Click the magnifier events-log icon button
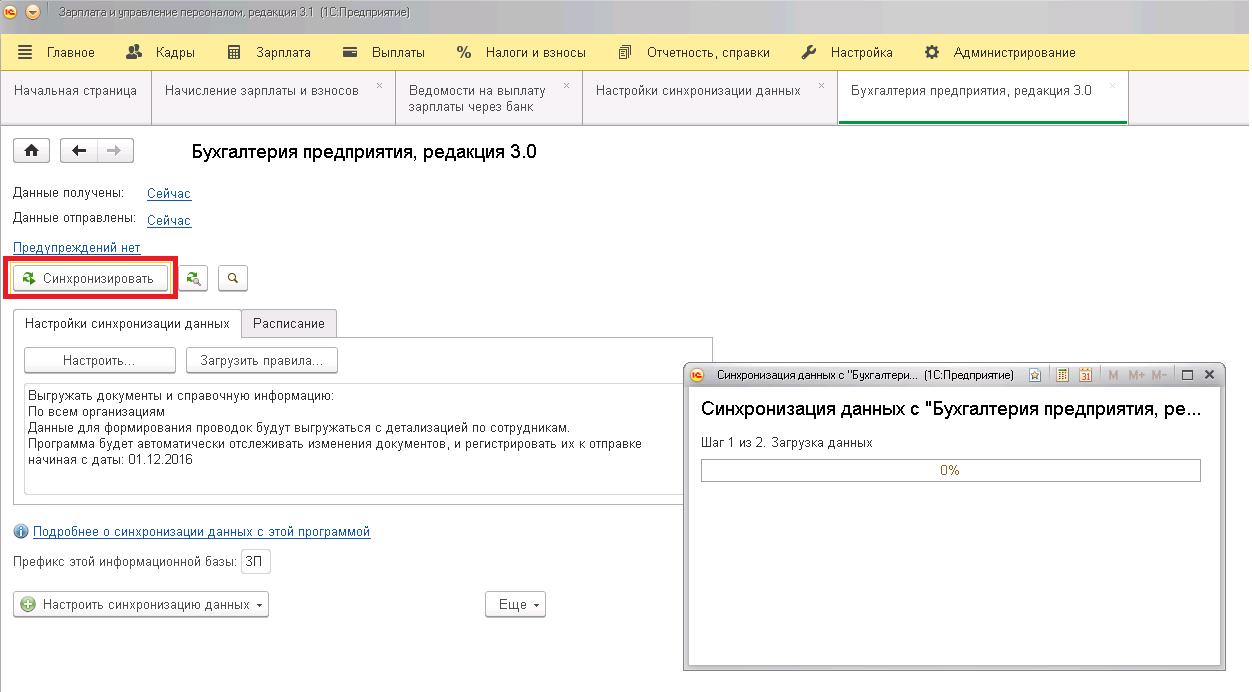Screen dimensions: 1252x692 point(233,278)
